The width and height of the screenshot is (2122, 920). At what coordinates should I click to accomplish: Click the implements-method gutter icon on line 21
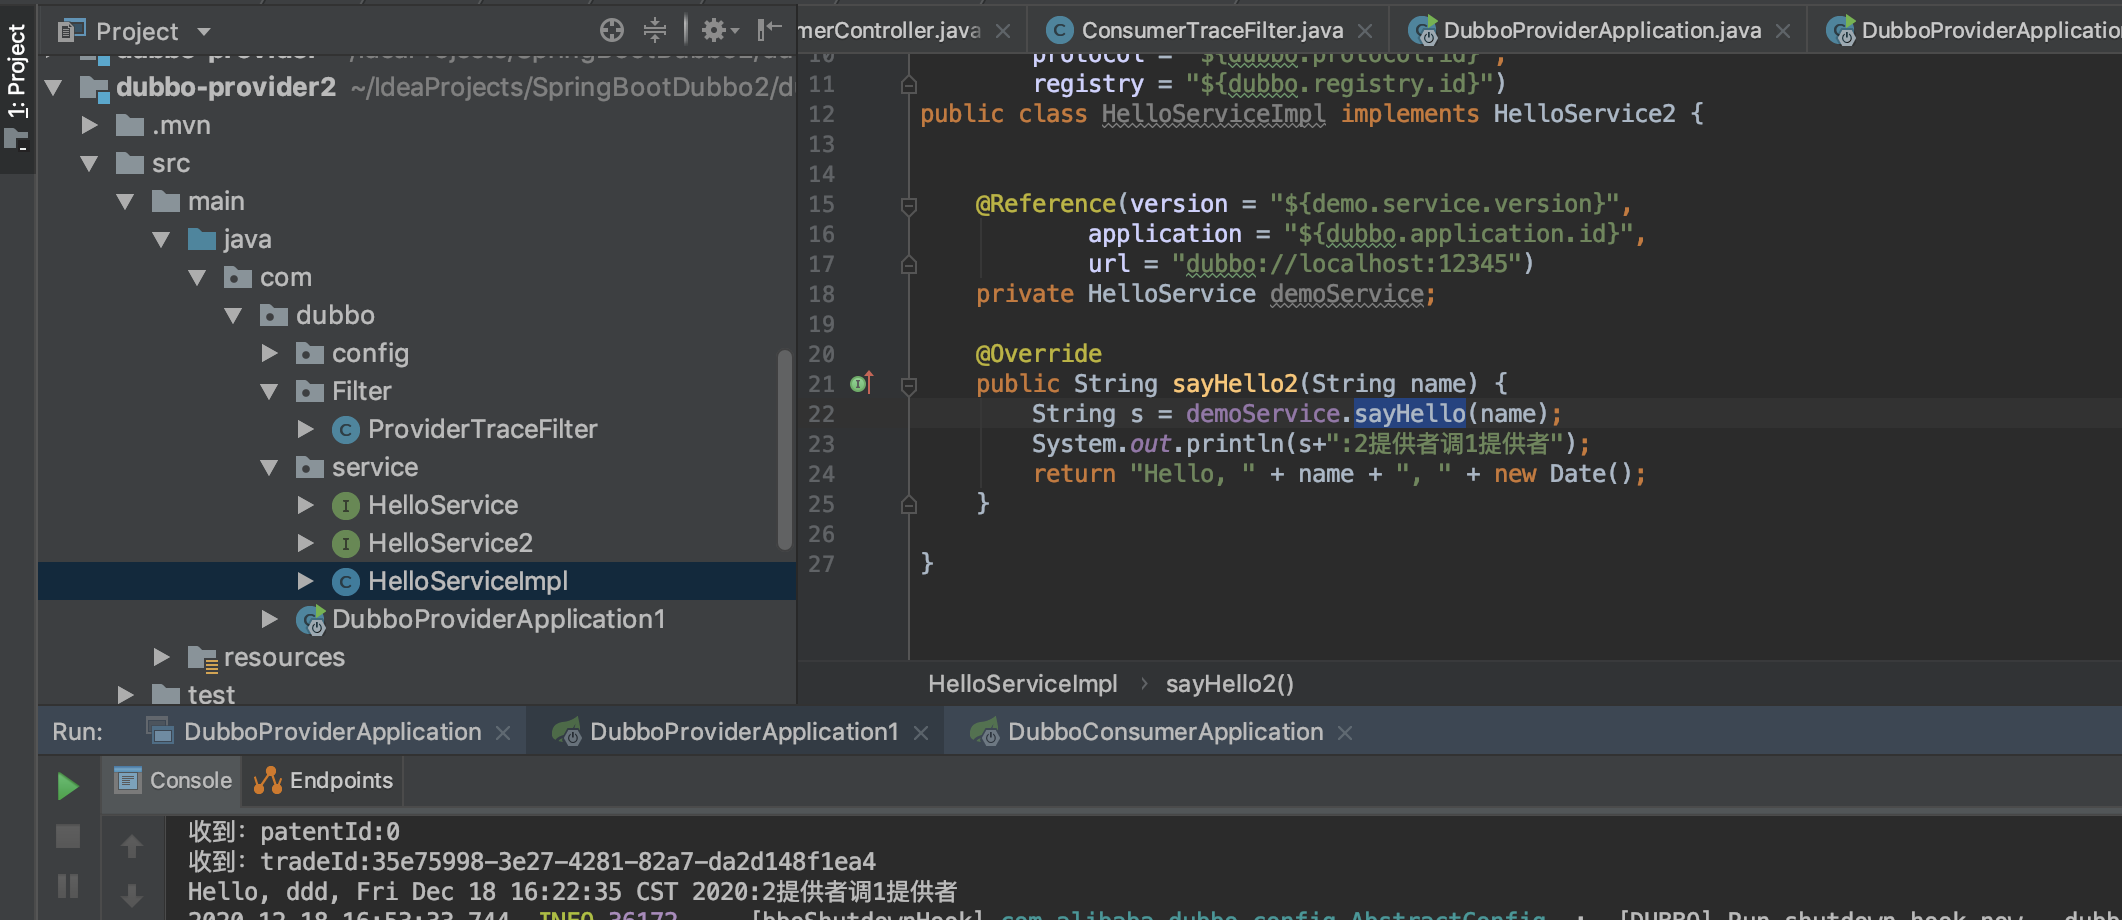pyautogui.click(x=861, y=384)
